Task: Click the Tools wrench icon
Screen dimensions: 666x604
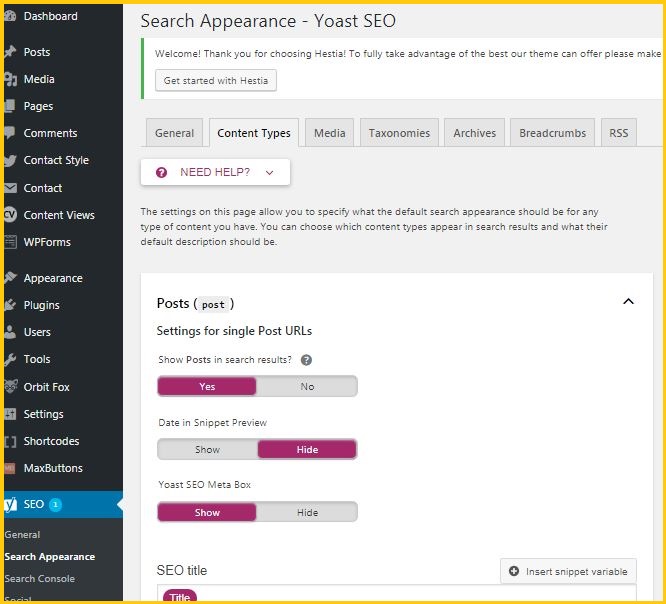Action: point(10,359)
